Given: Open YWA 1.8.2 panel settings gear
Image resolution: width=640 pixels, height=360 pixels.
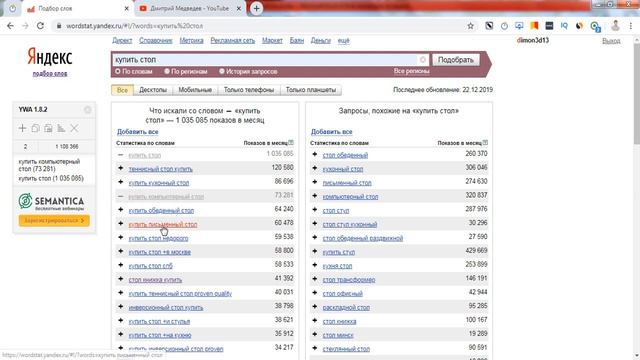Looking at the screenshot, I should pos(87,109).
